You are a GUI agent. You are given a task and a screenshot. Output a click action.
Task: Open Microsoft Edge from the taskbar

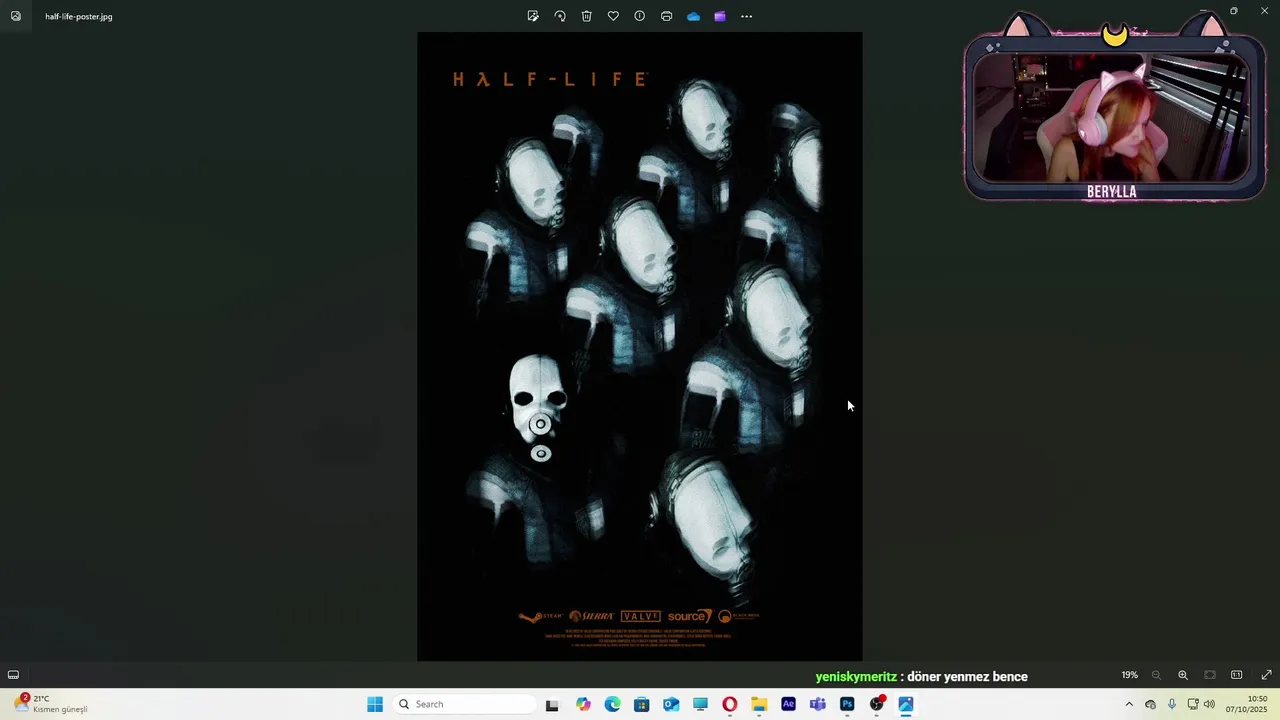pos(612,704)
